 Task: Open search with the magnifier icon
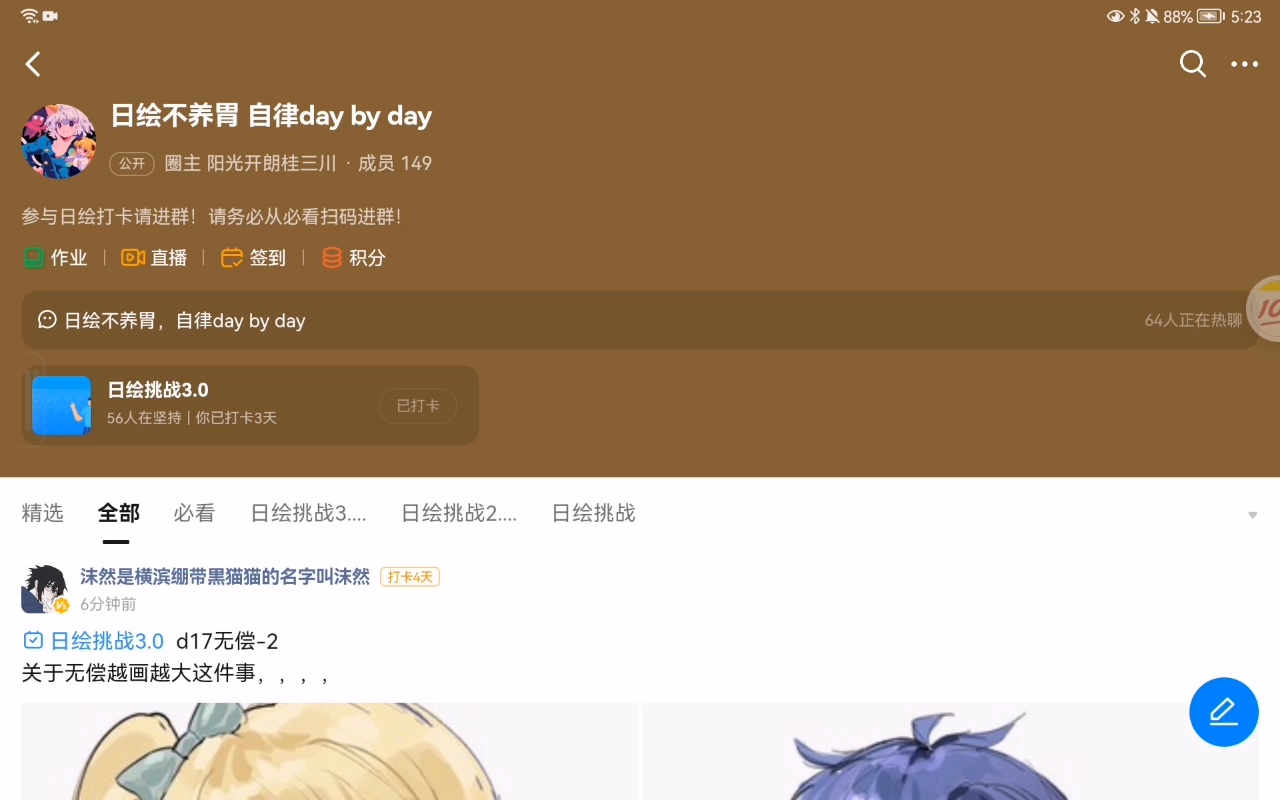click(x=1193, y=64)
